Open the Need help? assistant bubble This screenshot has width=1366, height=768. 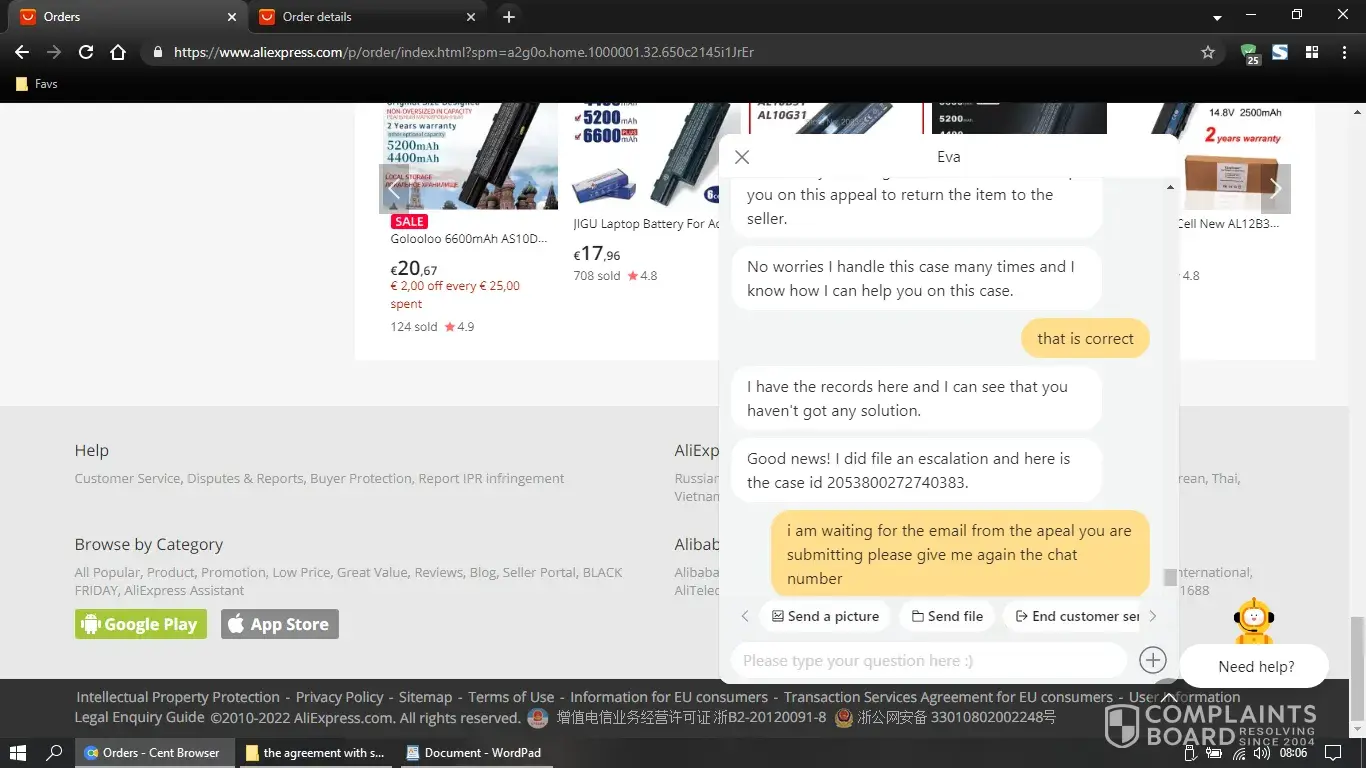click(x=1255, y=666)
